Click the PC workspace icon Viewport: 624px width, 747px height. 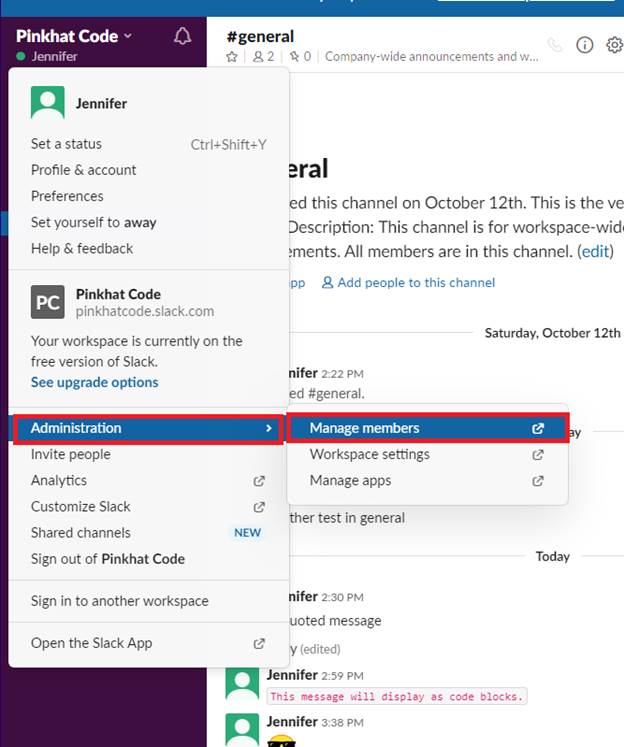(48, 302)
